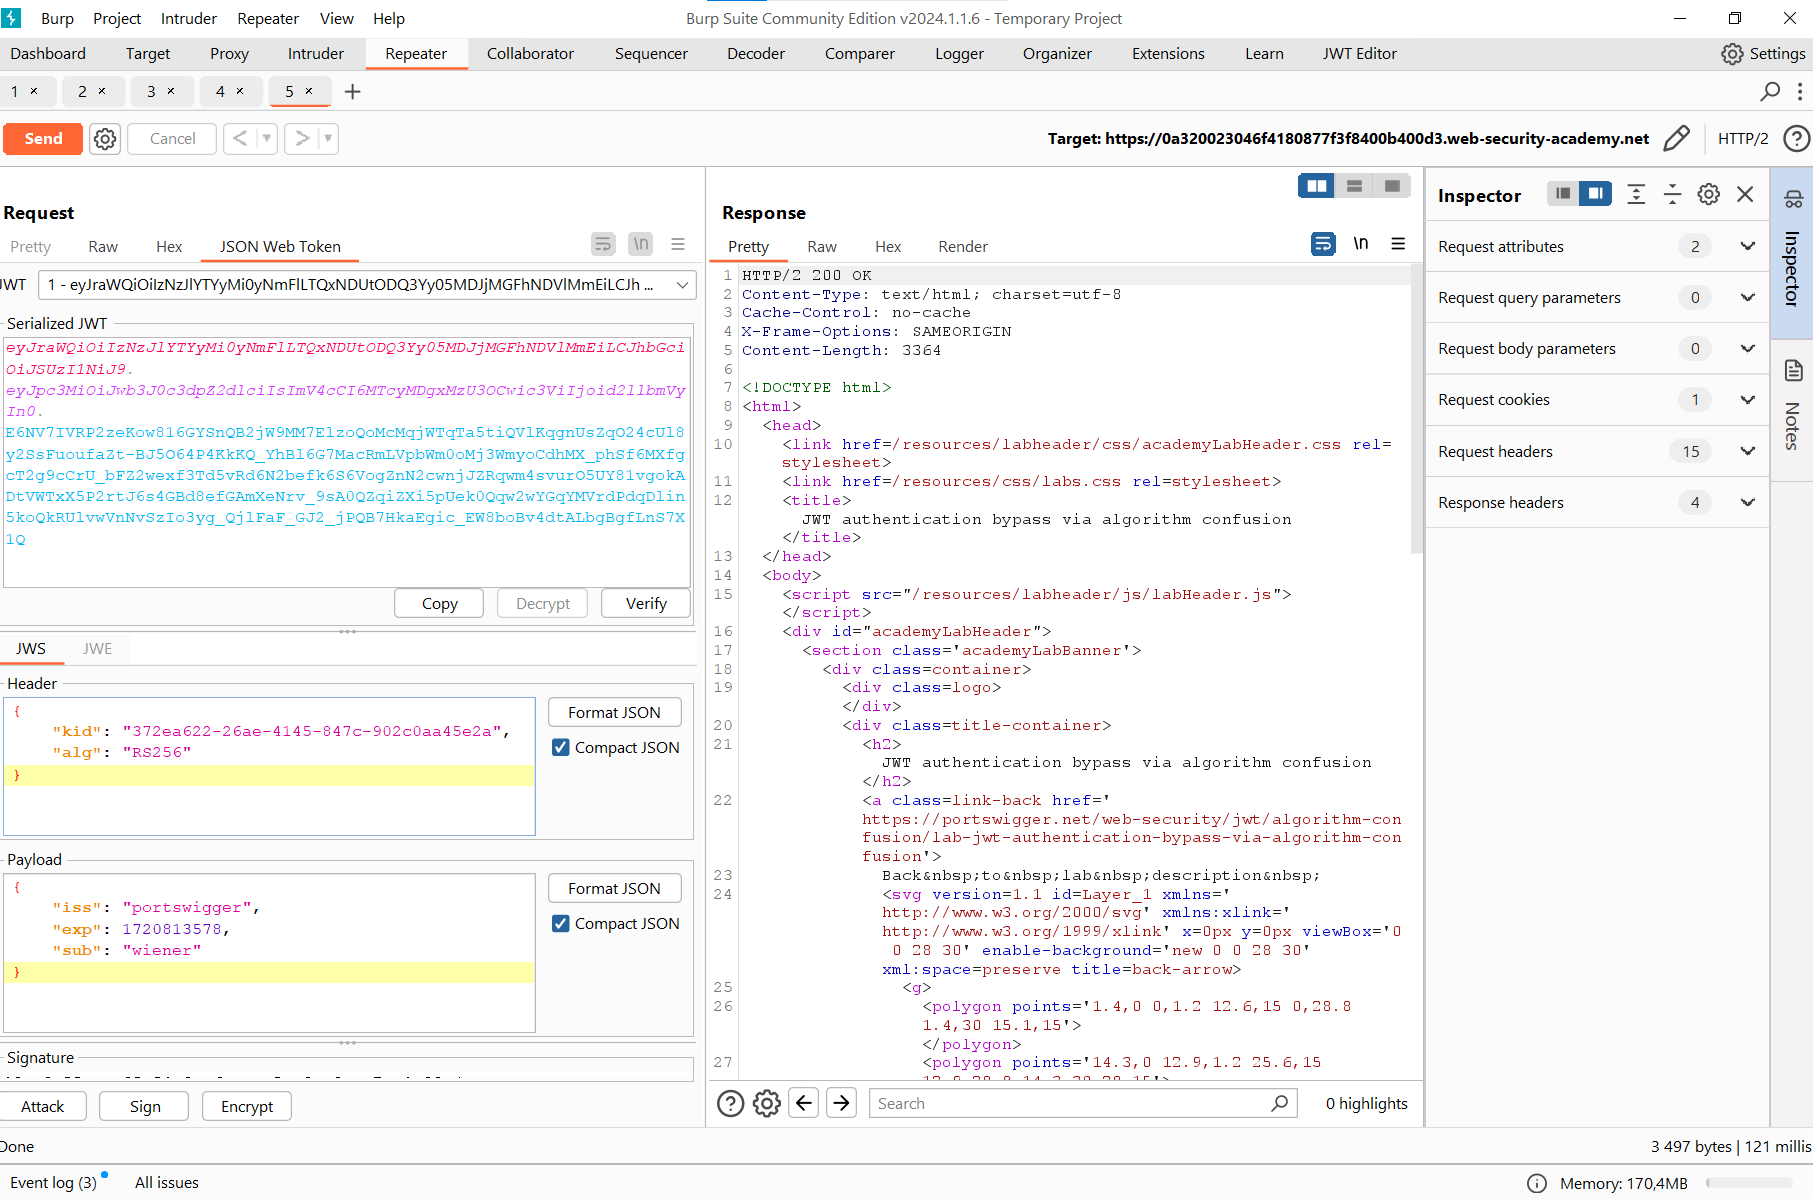Viewport: 1813px width, 1199px height.
Task: Send the request
Action: [43, 139]
